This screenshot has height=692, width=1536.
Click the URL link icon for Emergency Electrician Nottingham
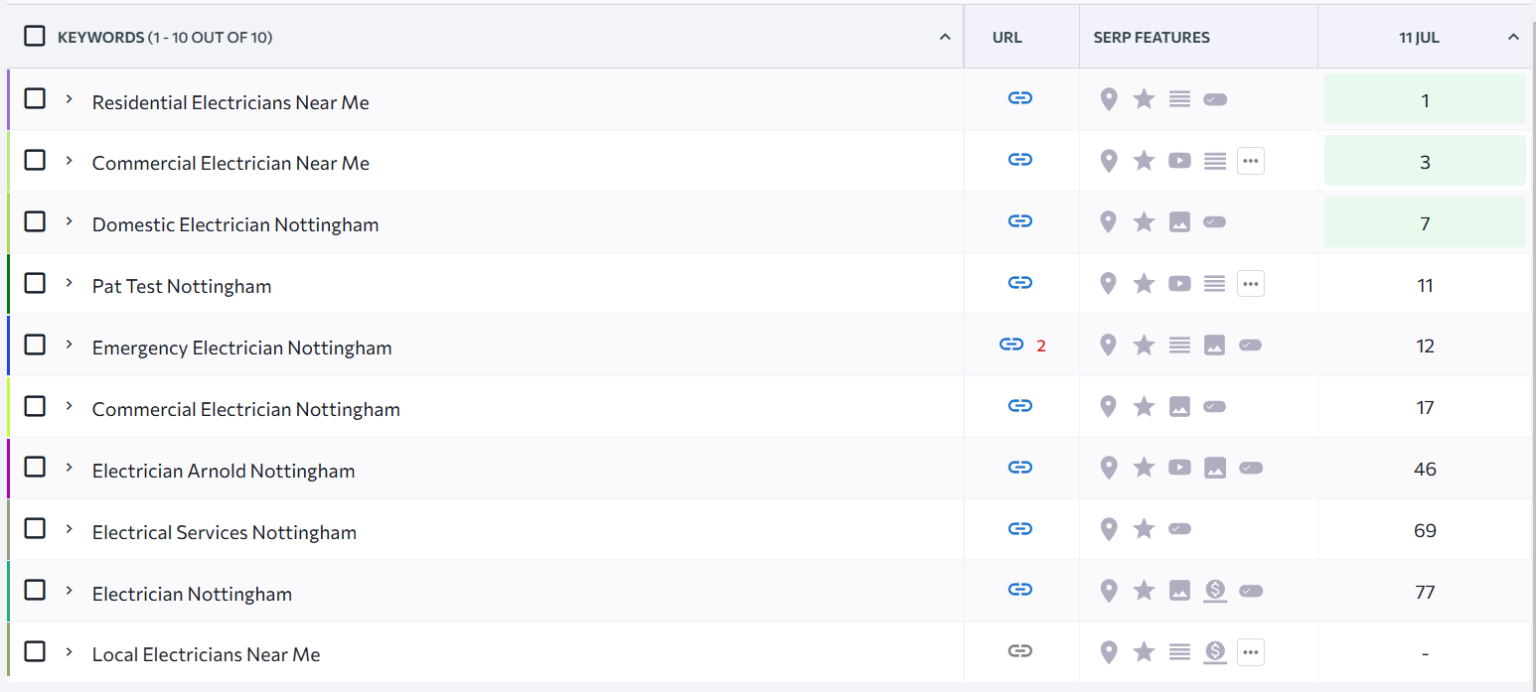coord(1011,345)
